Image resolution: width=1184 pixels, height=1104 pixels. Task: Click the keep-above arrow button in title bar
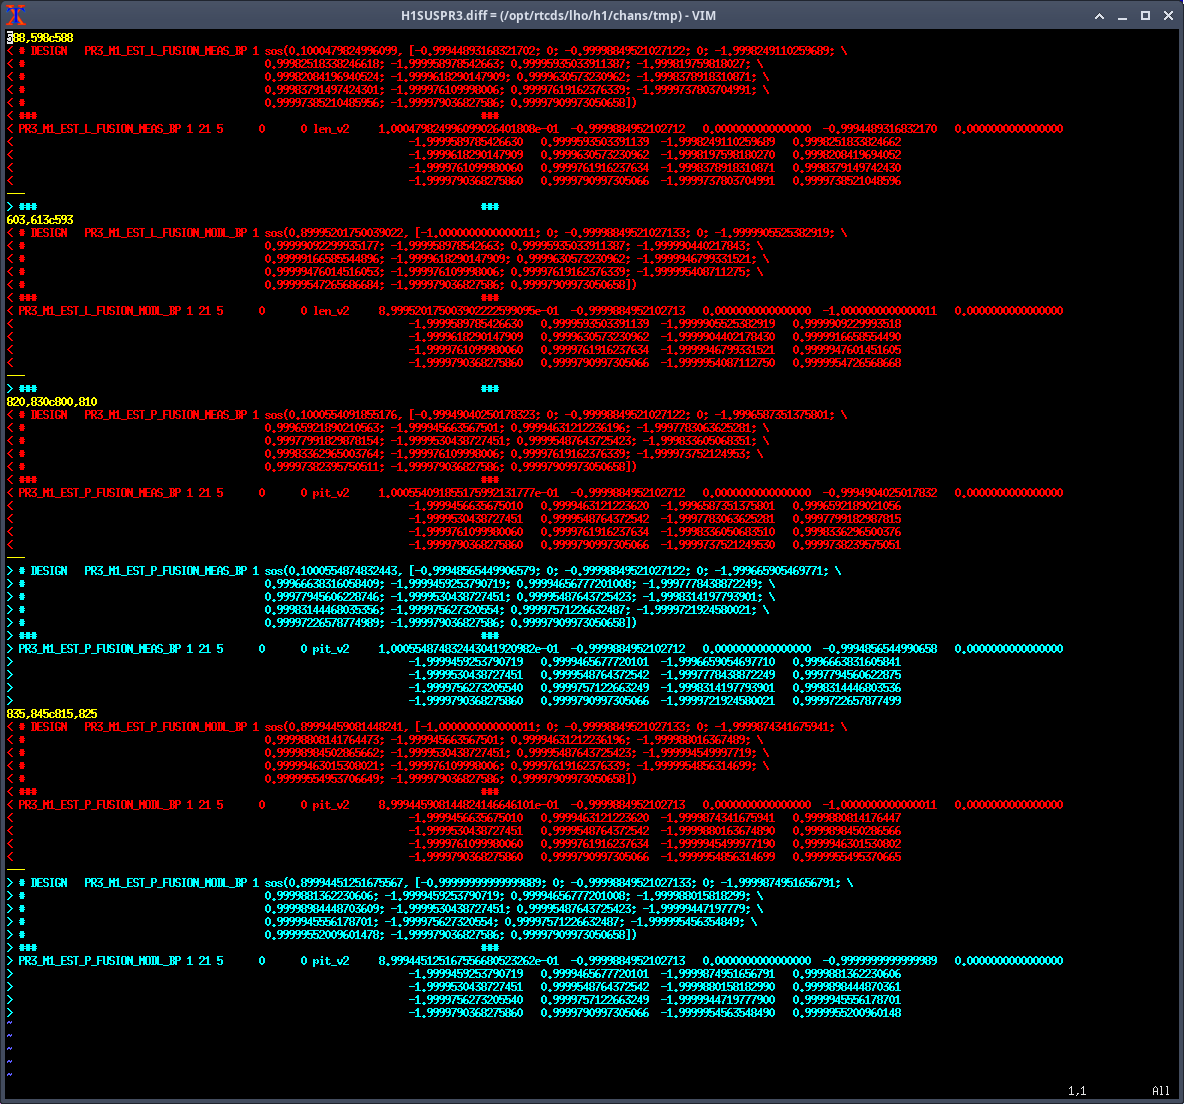tap(1100, 15)
